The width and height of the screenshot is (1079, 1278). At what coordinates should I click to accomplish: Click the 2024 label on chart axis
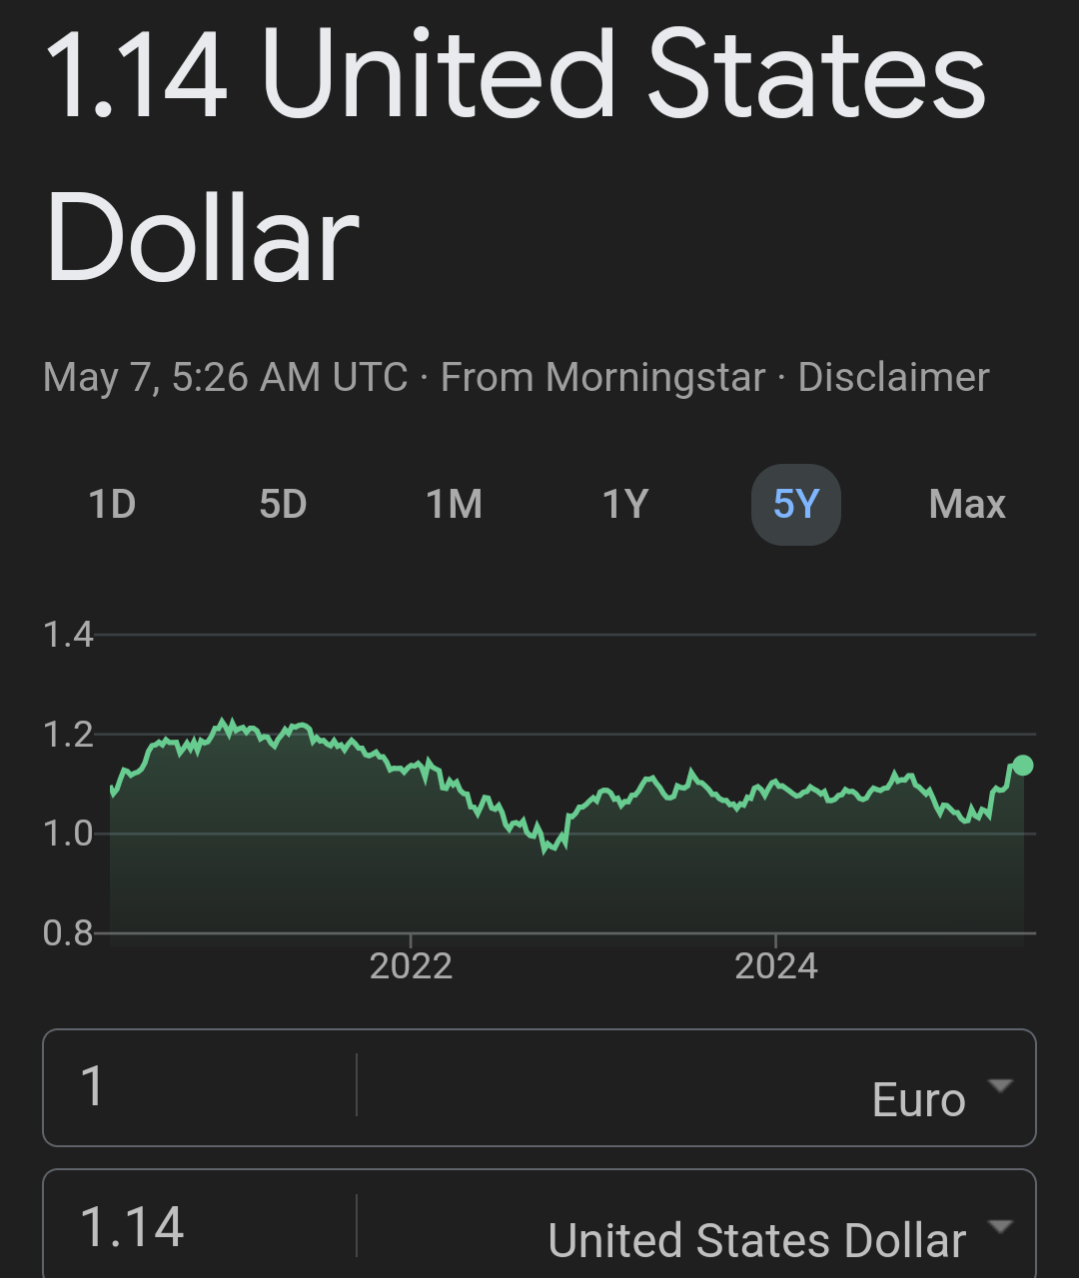point(776,966)
